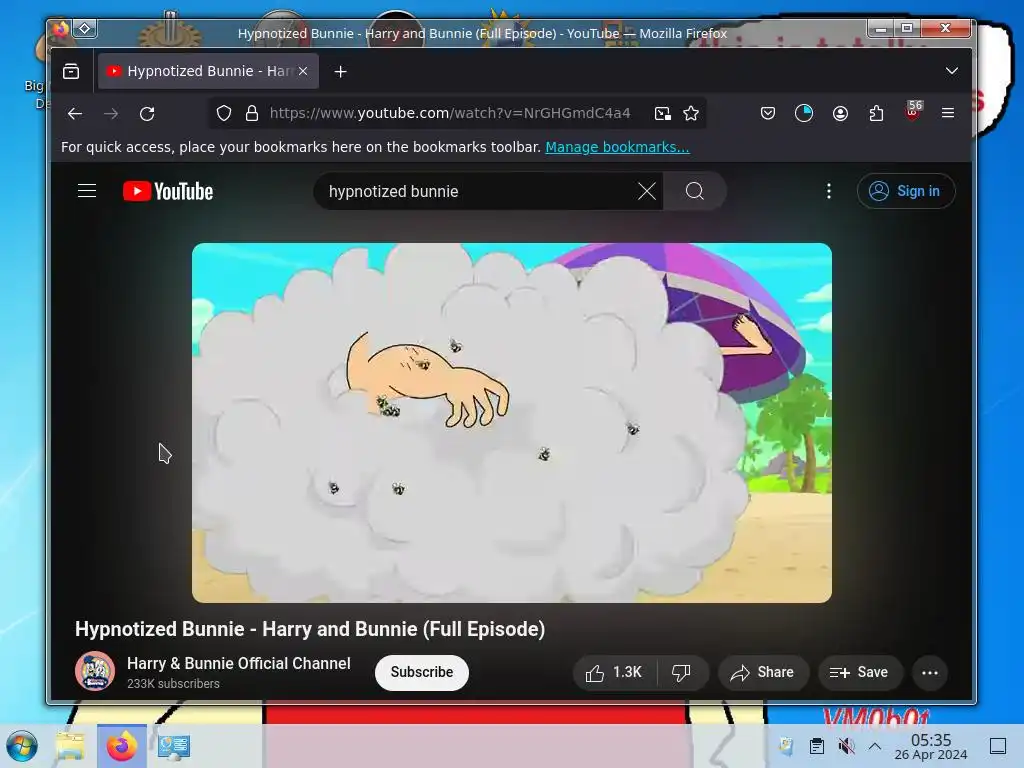Select Firefox in the taskbar

(x=122, y=746)
